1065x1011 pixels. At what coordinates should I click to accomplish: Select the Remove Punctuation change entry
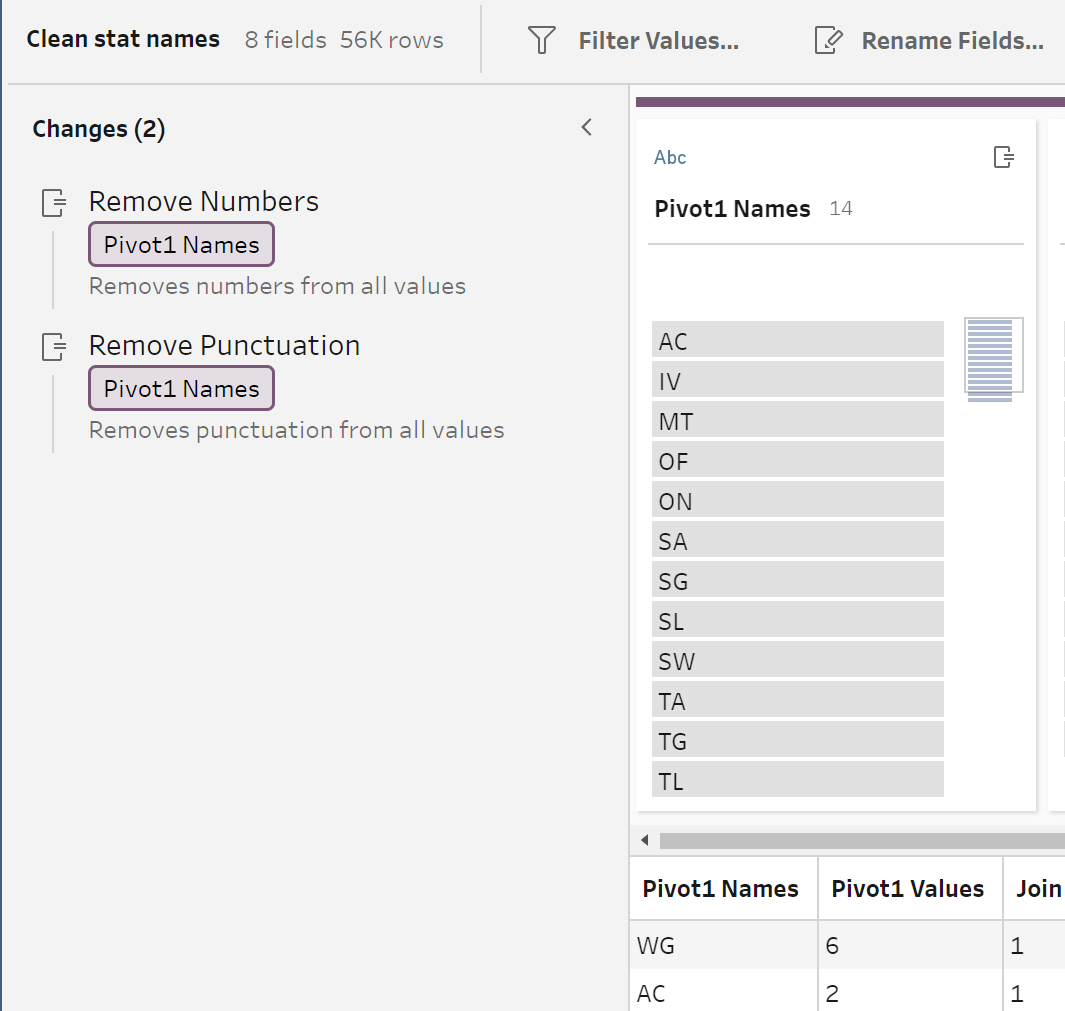tap(224, 346)
